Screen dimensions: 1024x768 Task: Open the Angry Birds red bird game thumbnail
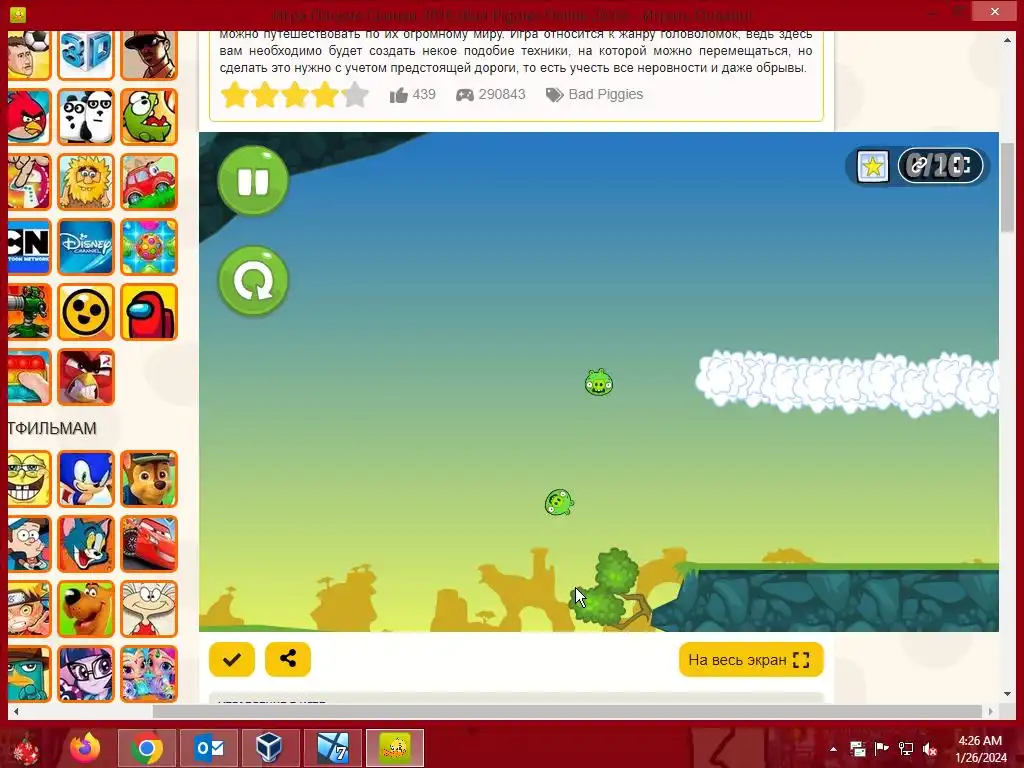28,117
